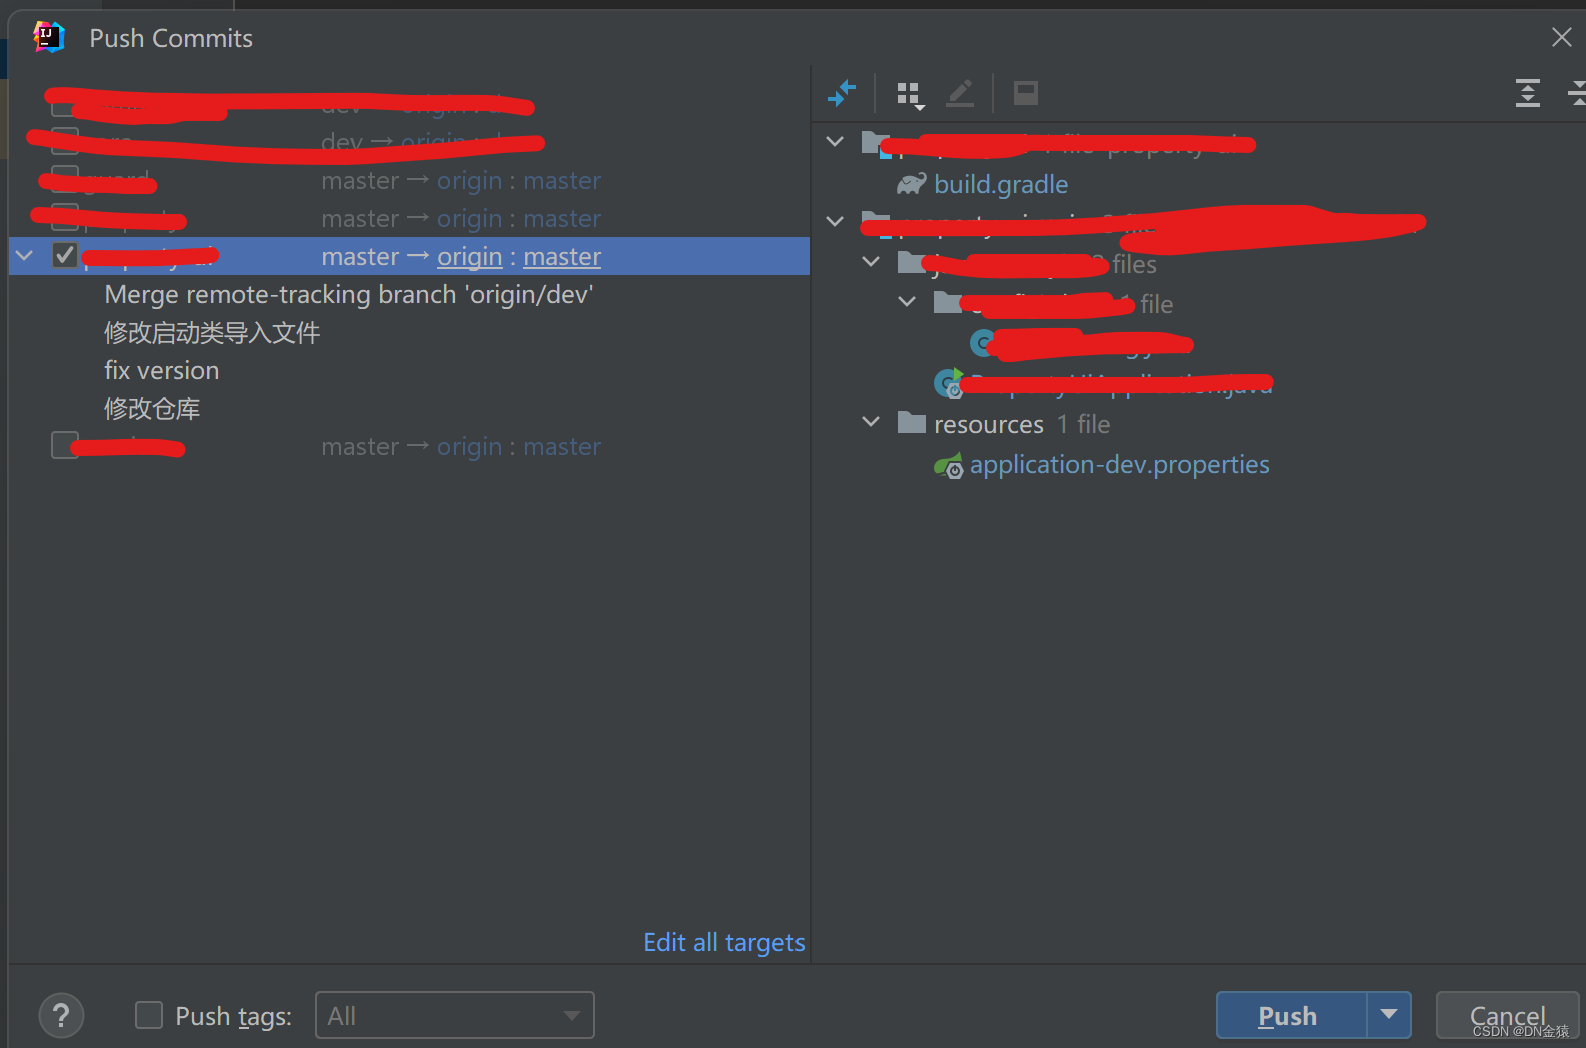
Task: Uncheck the selected master repository checkbox
Action: coord(65,256)
